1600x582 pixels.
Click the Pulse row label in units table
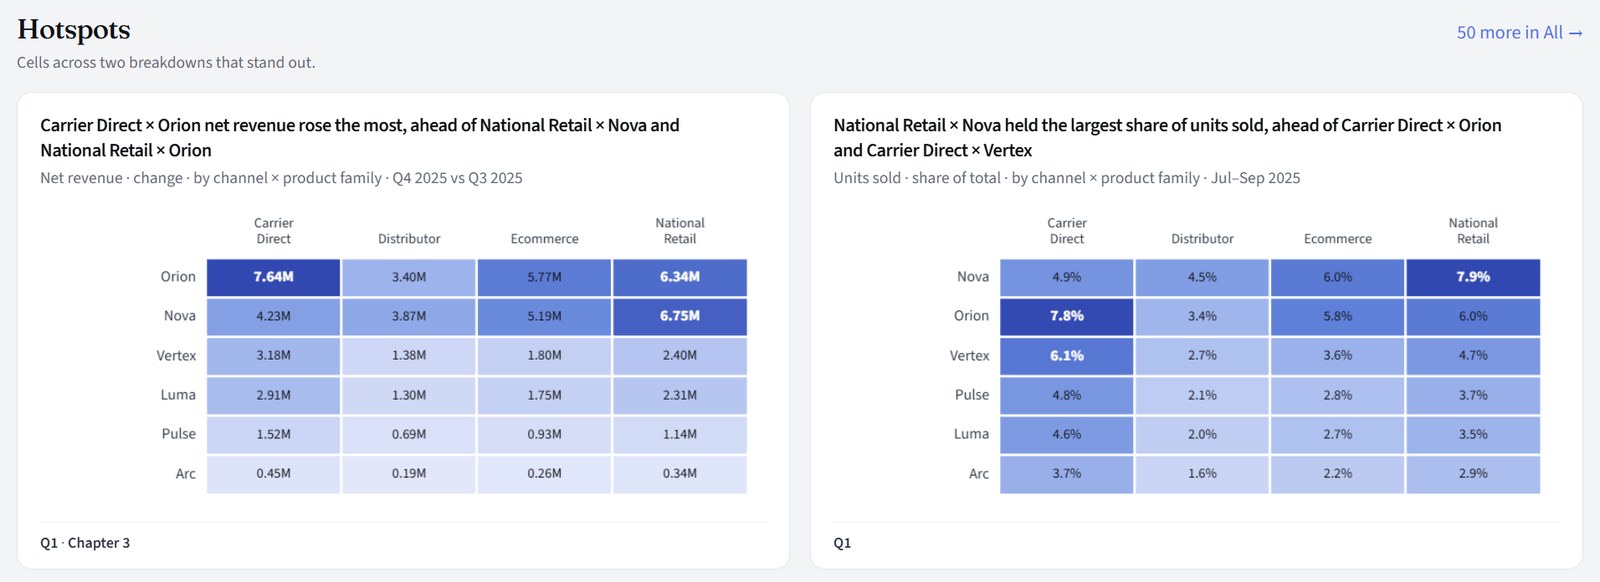972,395
